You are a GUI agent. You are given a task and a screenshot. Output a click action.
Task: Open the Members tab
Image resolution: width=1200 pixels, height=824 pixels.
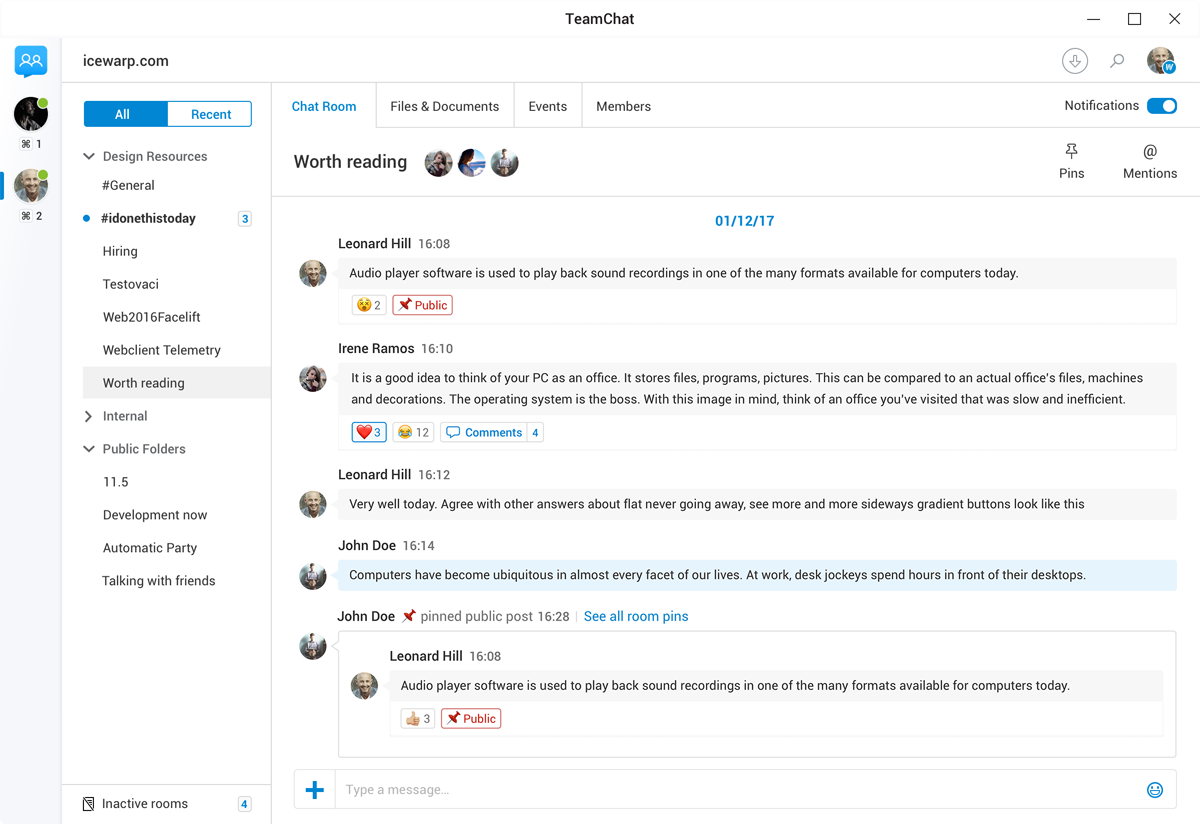coord(623,106)
